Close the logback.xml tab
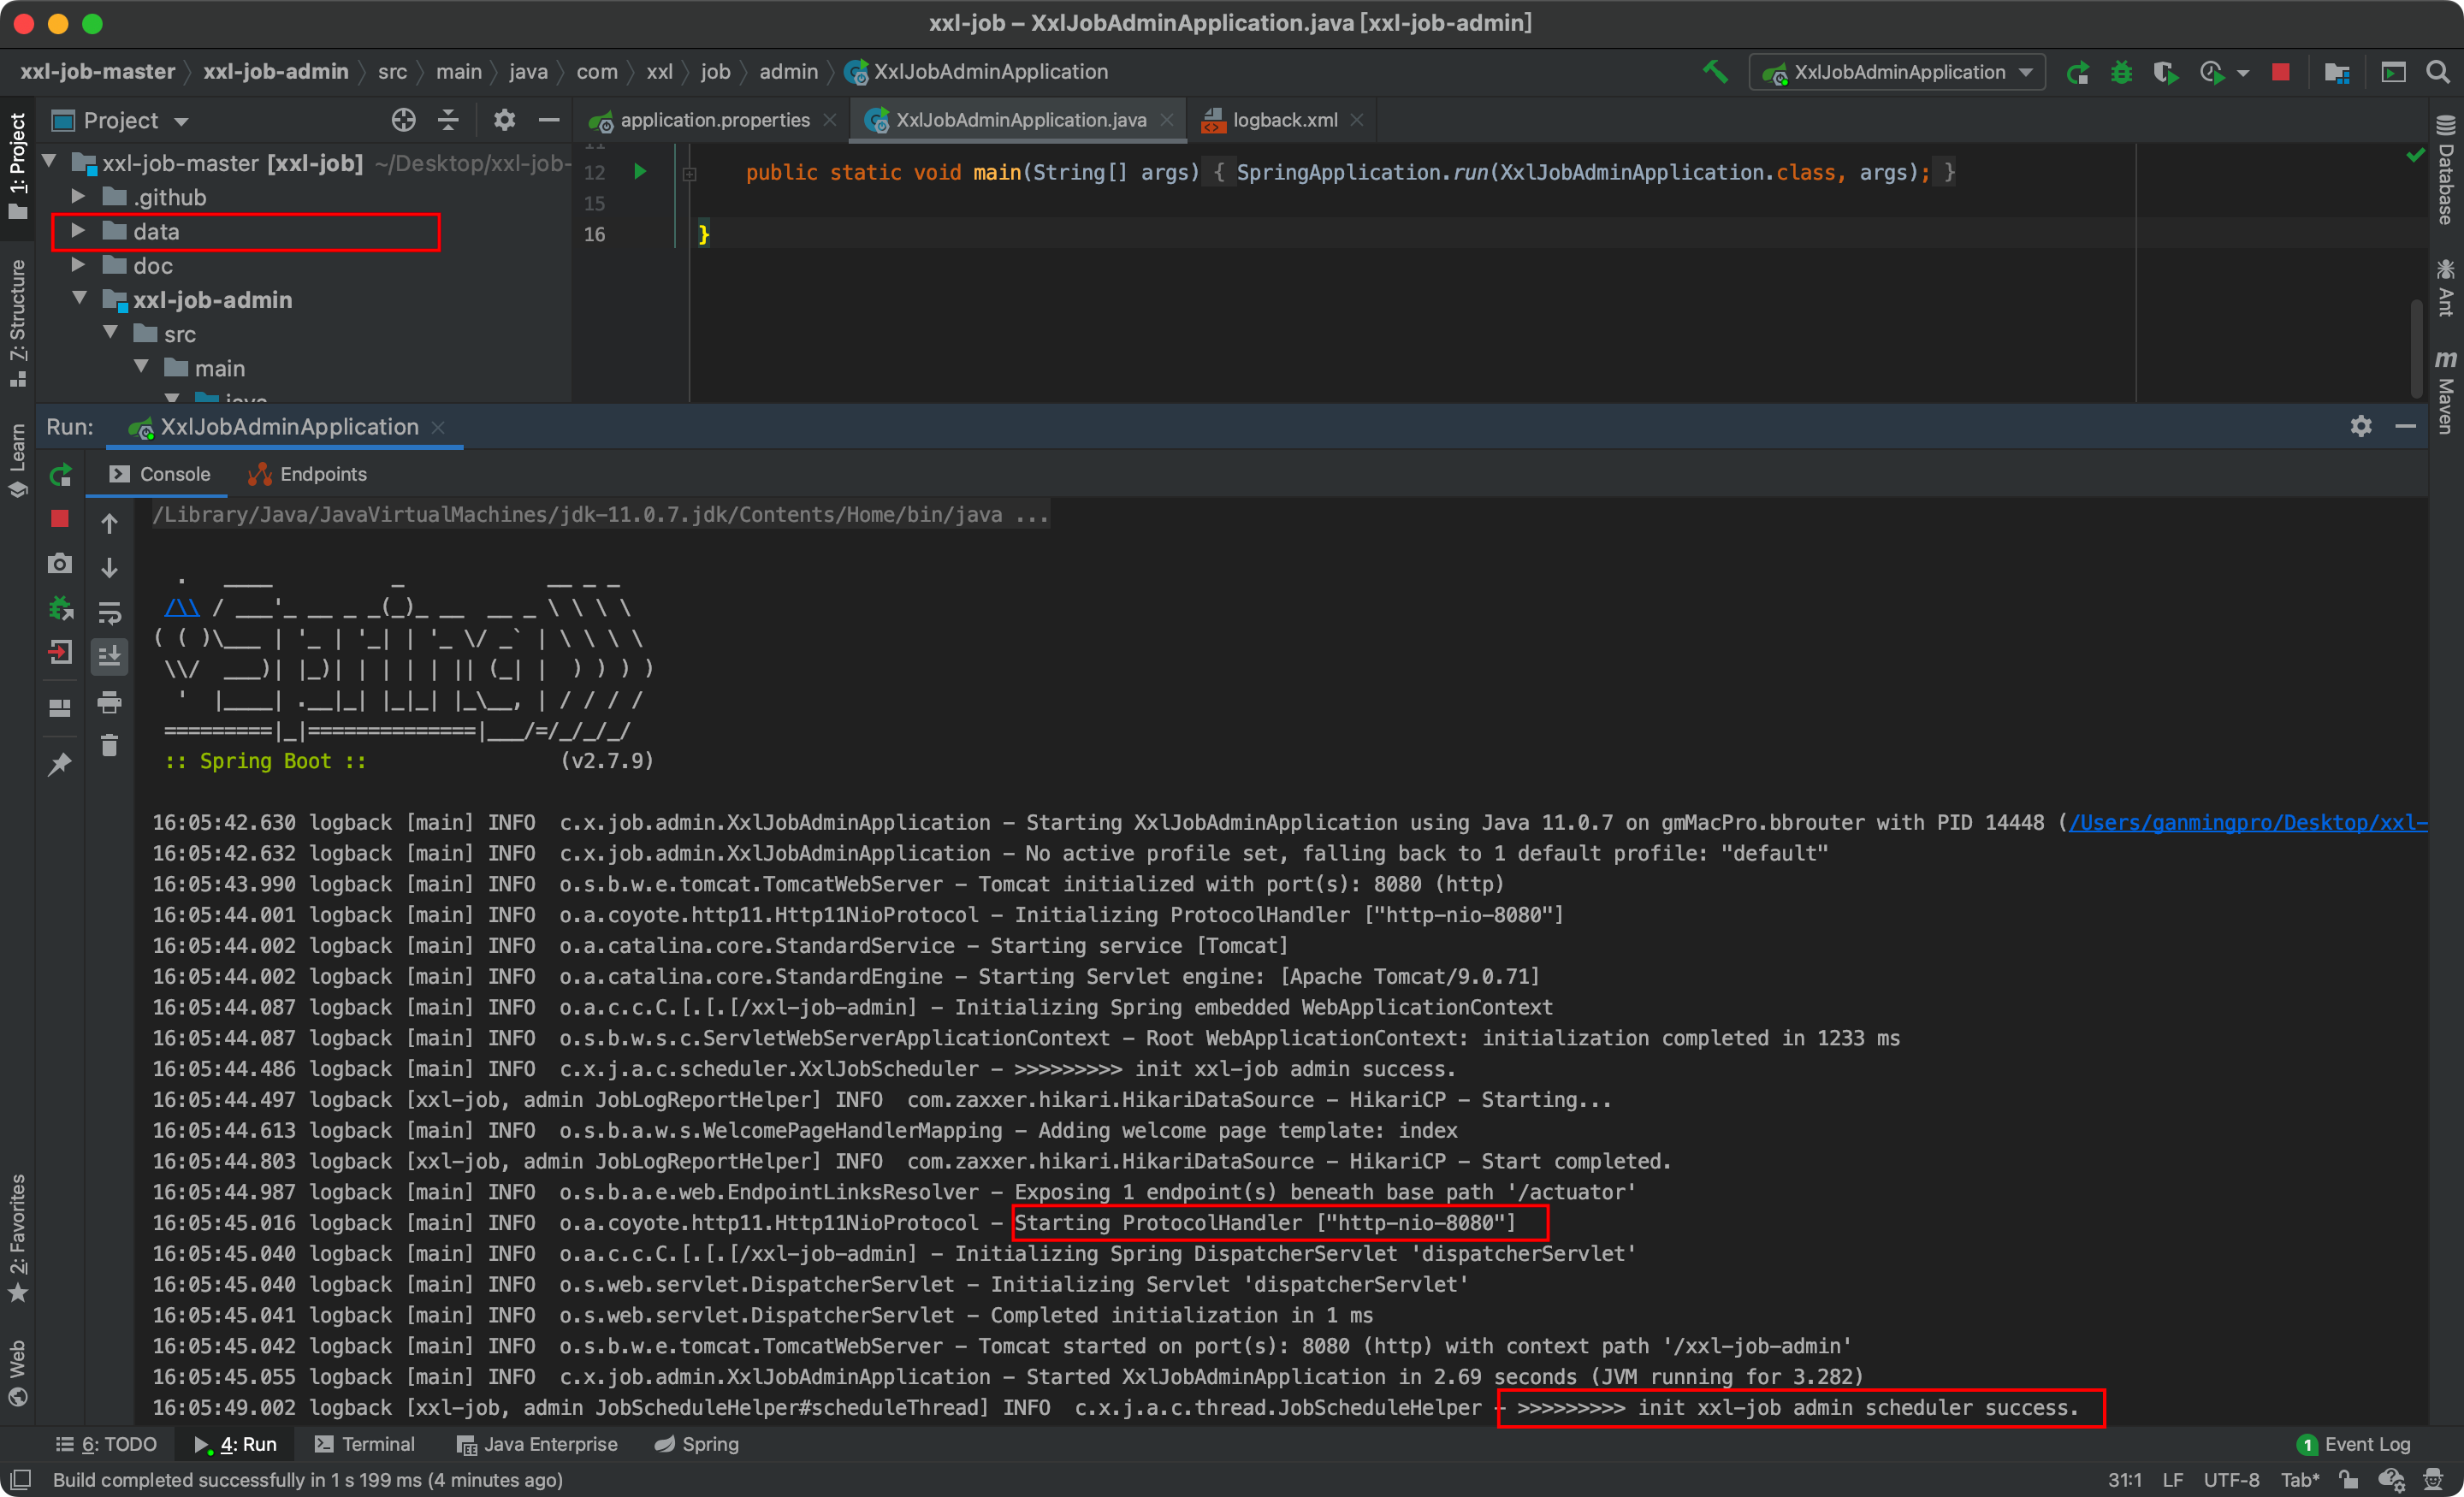 click(x=1356, y=120)
